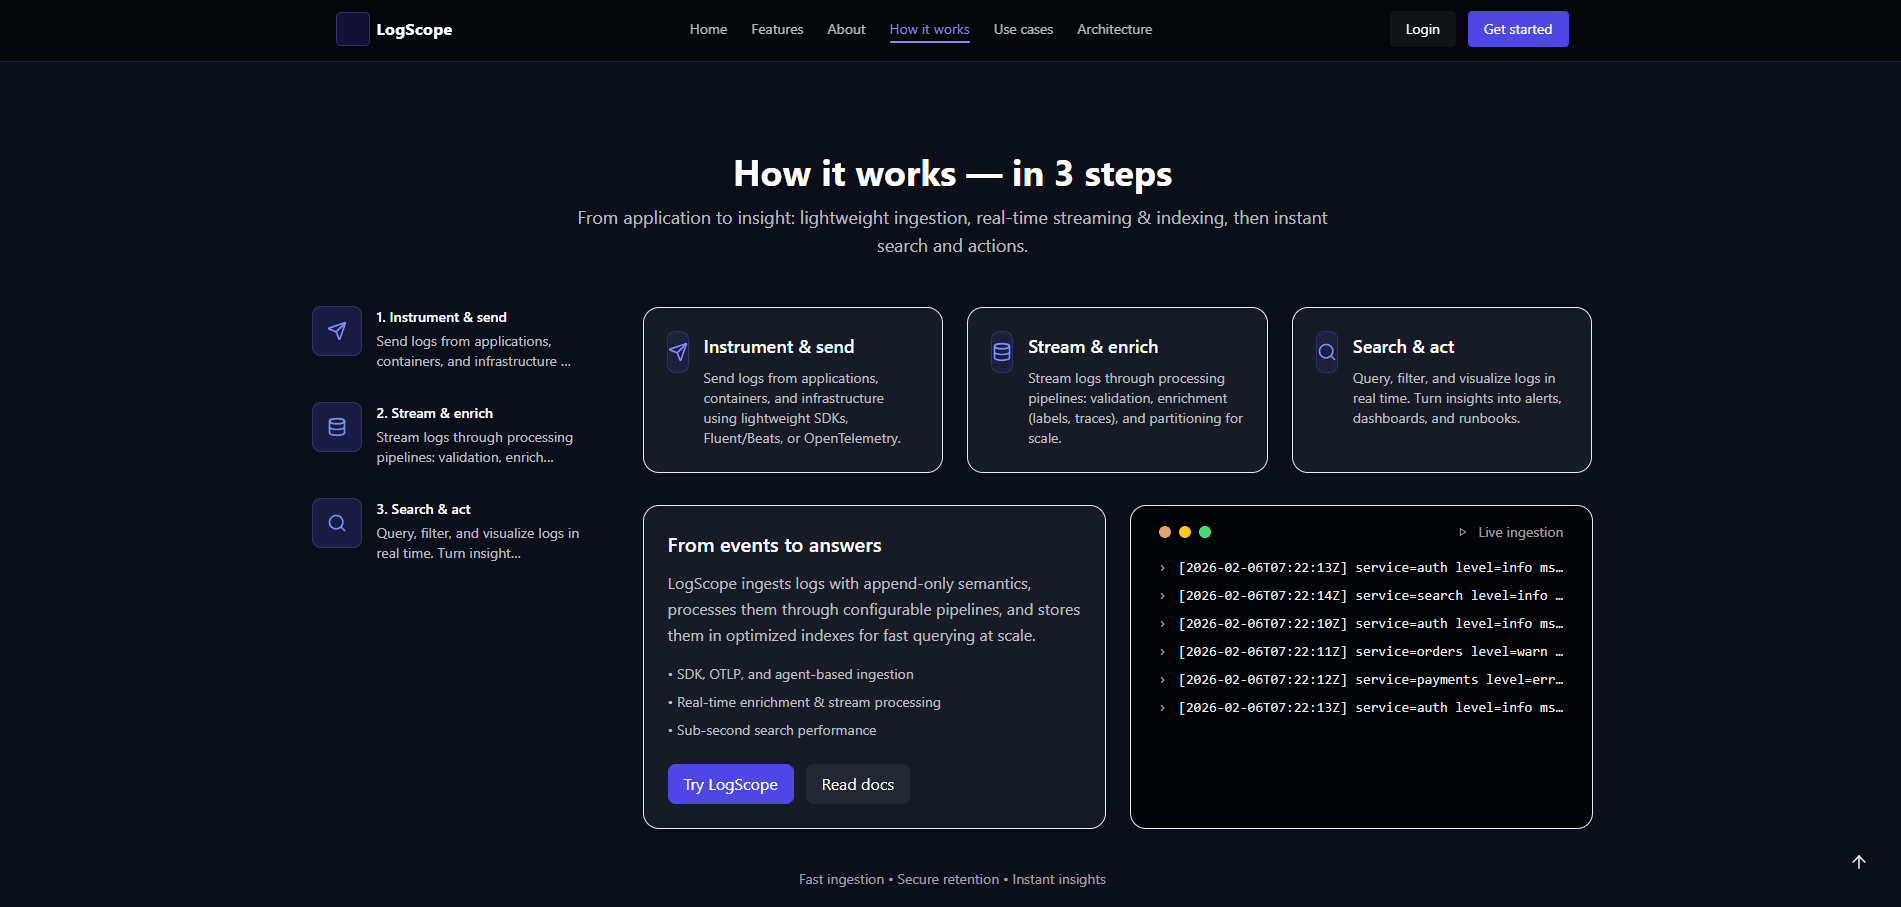Click the Try LogScope button
Viewport: 1901px width, 907px height.
[x=730, y=784]
